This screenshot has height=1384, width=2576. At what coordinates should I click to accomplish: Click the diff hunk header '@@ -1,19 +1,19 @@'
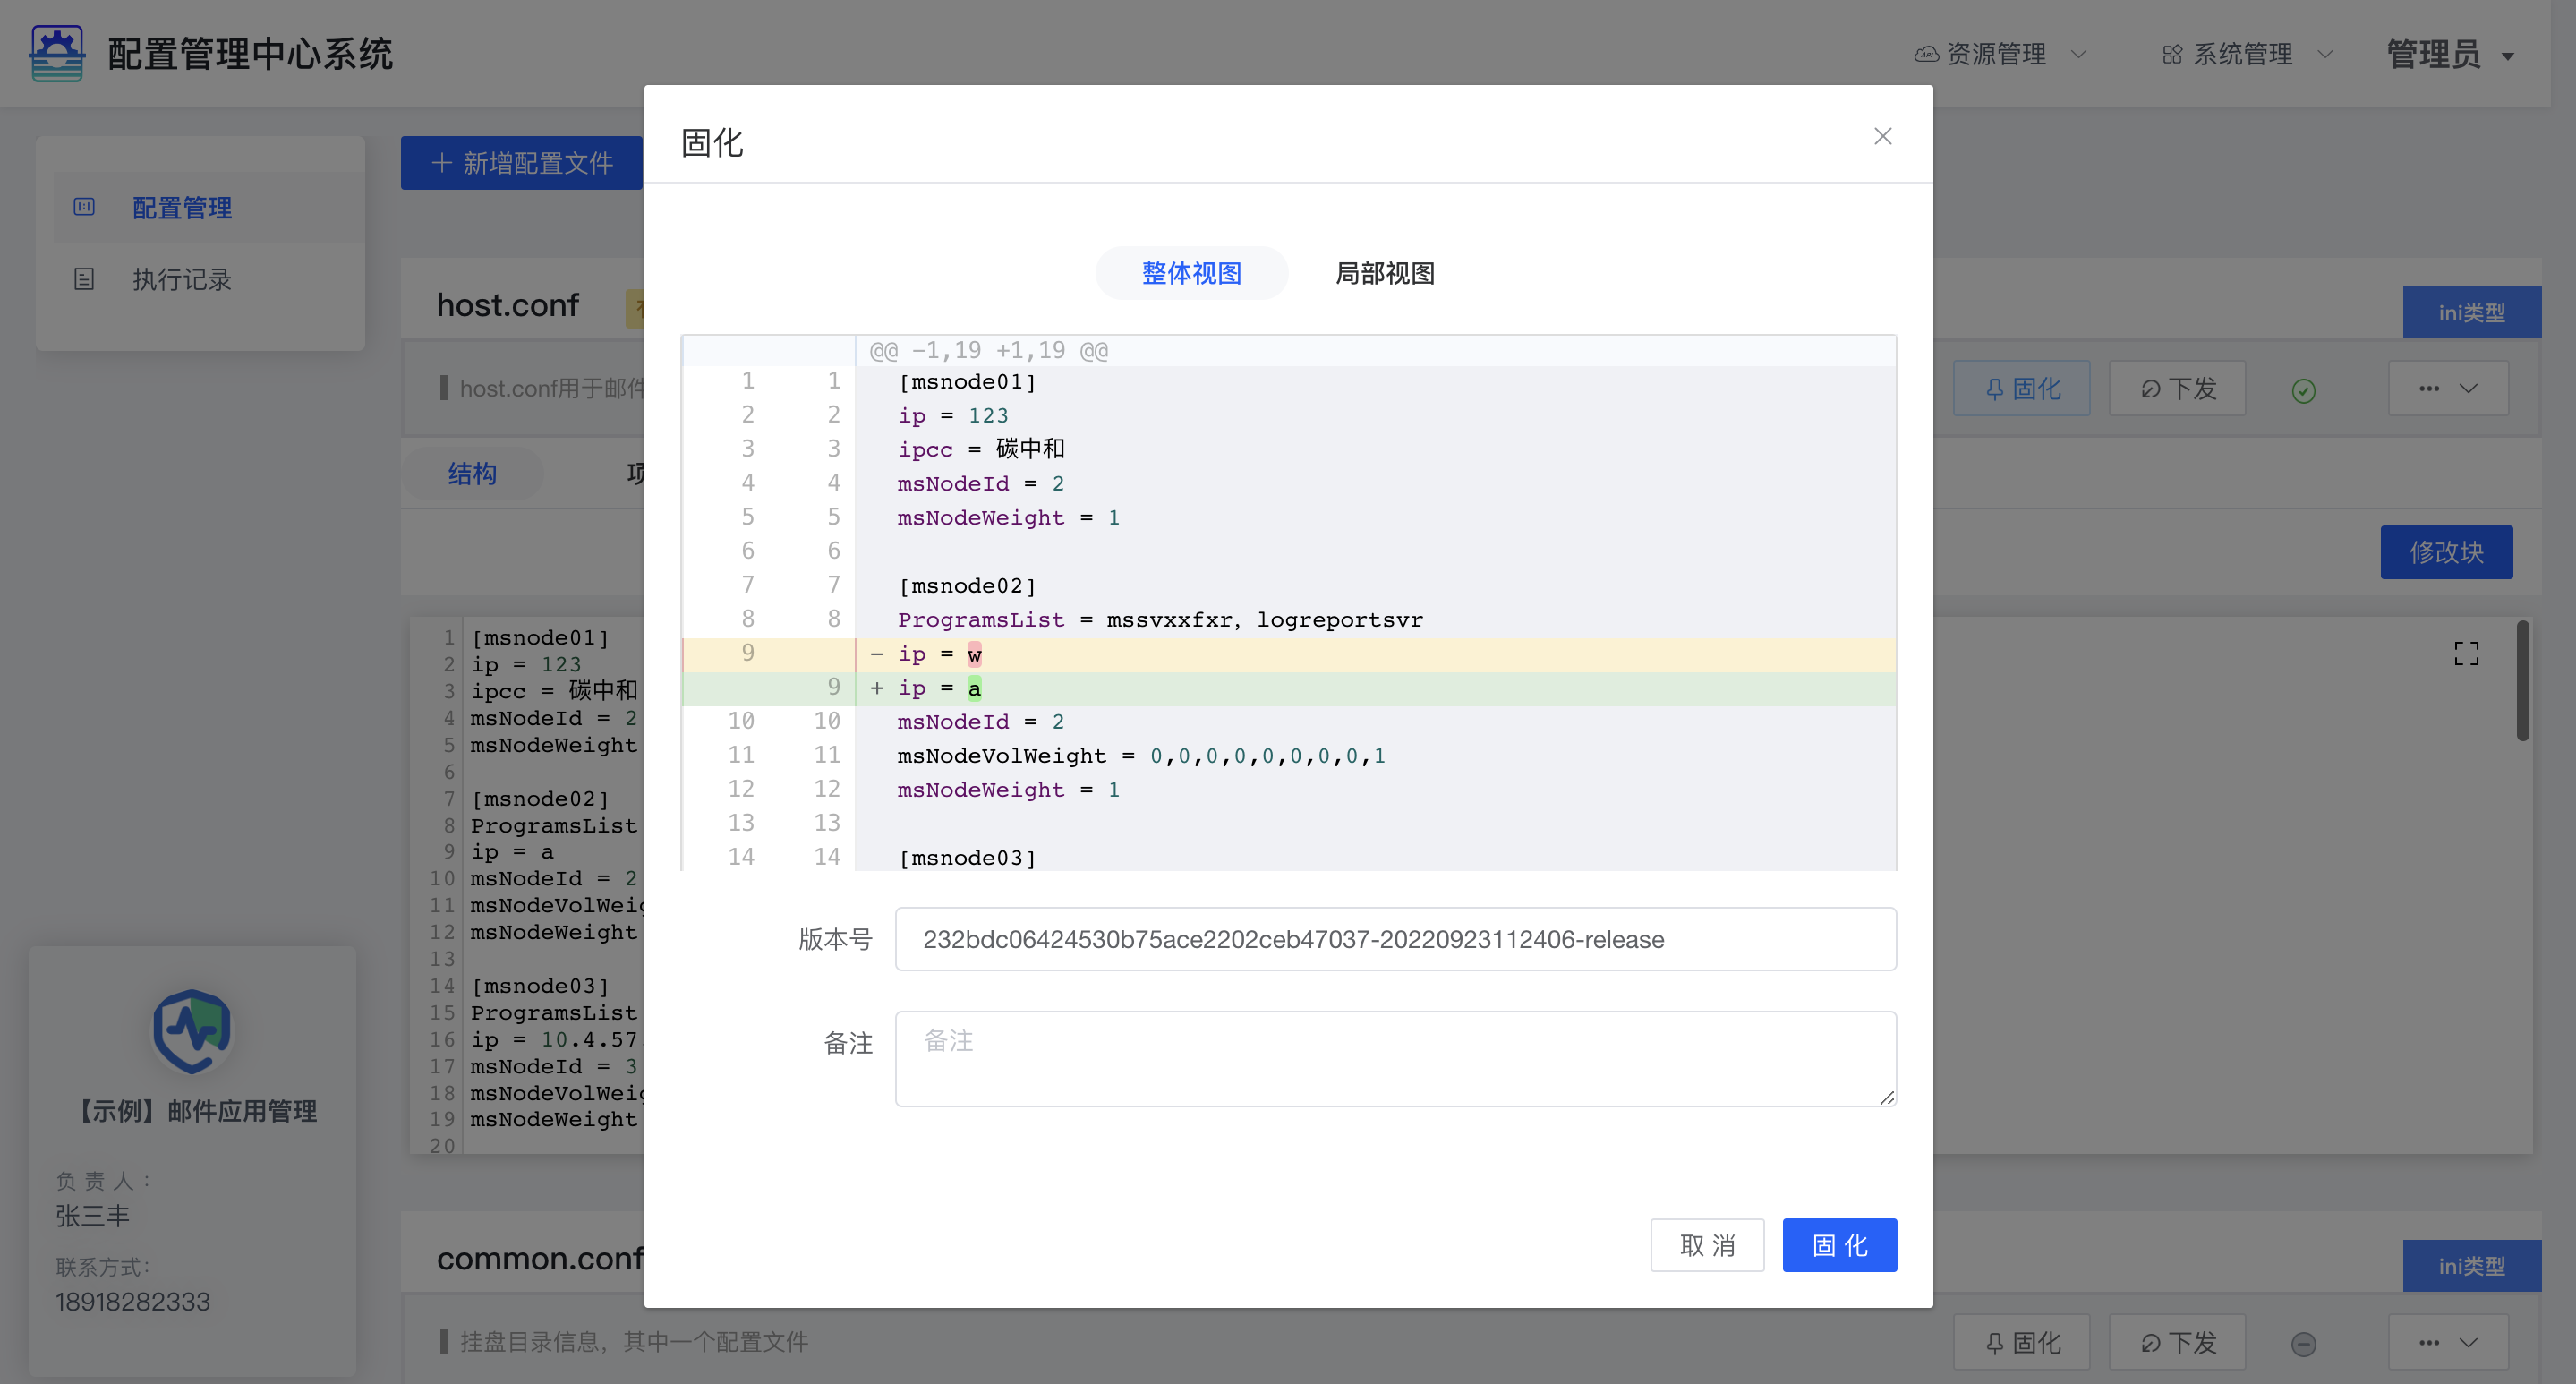(988, 350)
